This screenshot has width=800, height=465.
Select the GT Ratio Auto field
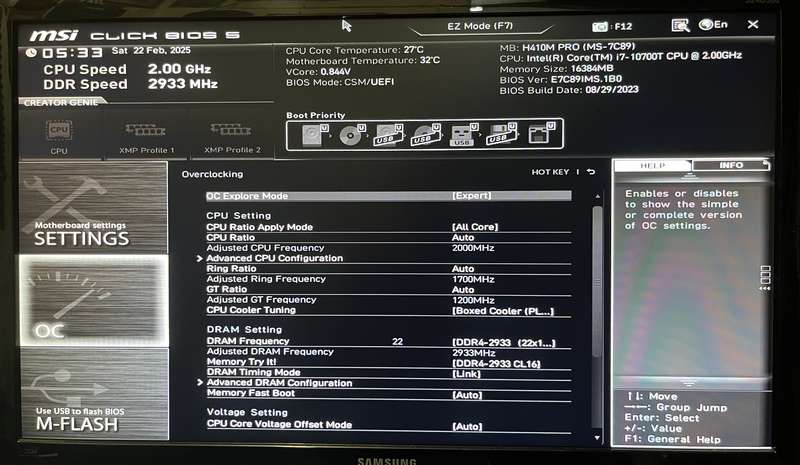pyautogui.click(x=463, y=289)
